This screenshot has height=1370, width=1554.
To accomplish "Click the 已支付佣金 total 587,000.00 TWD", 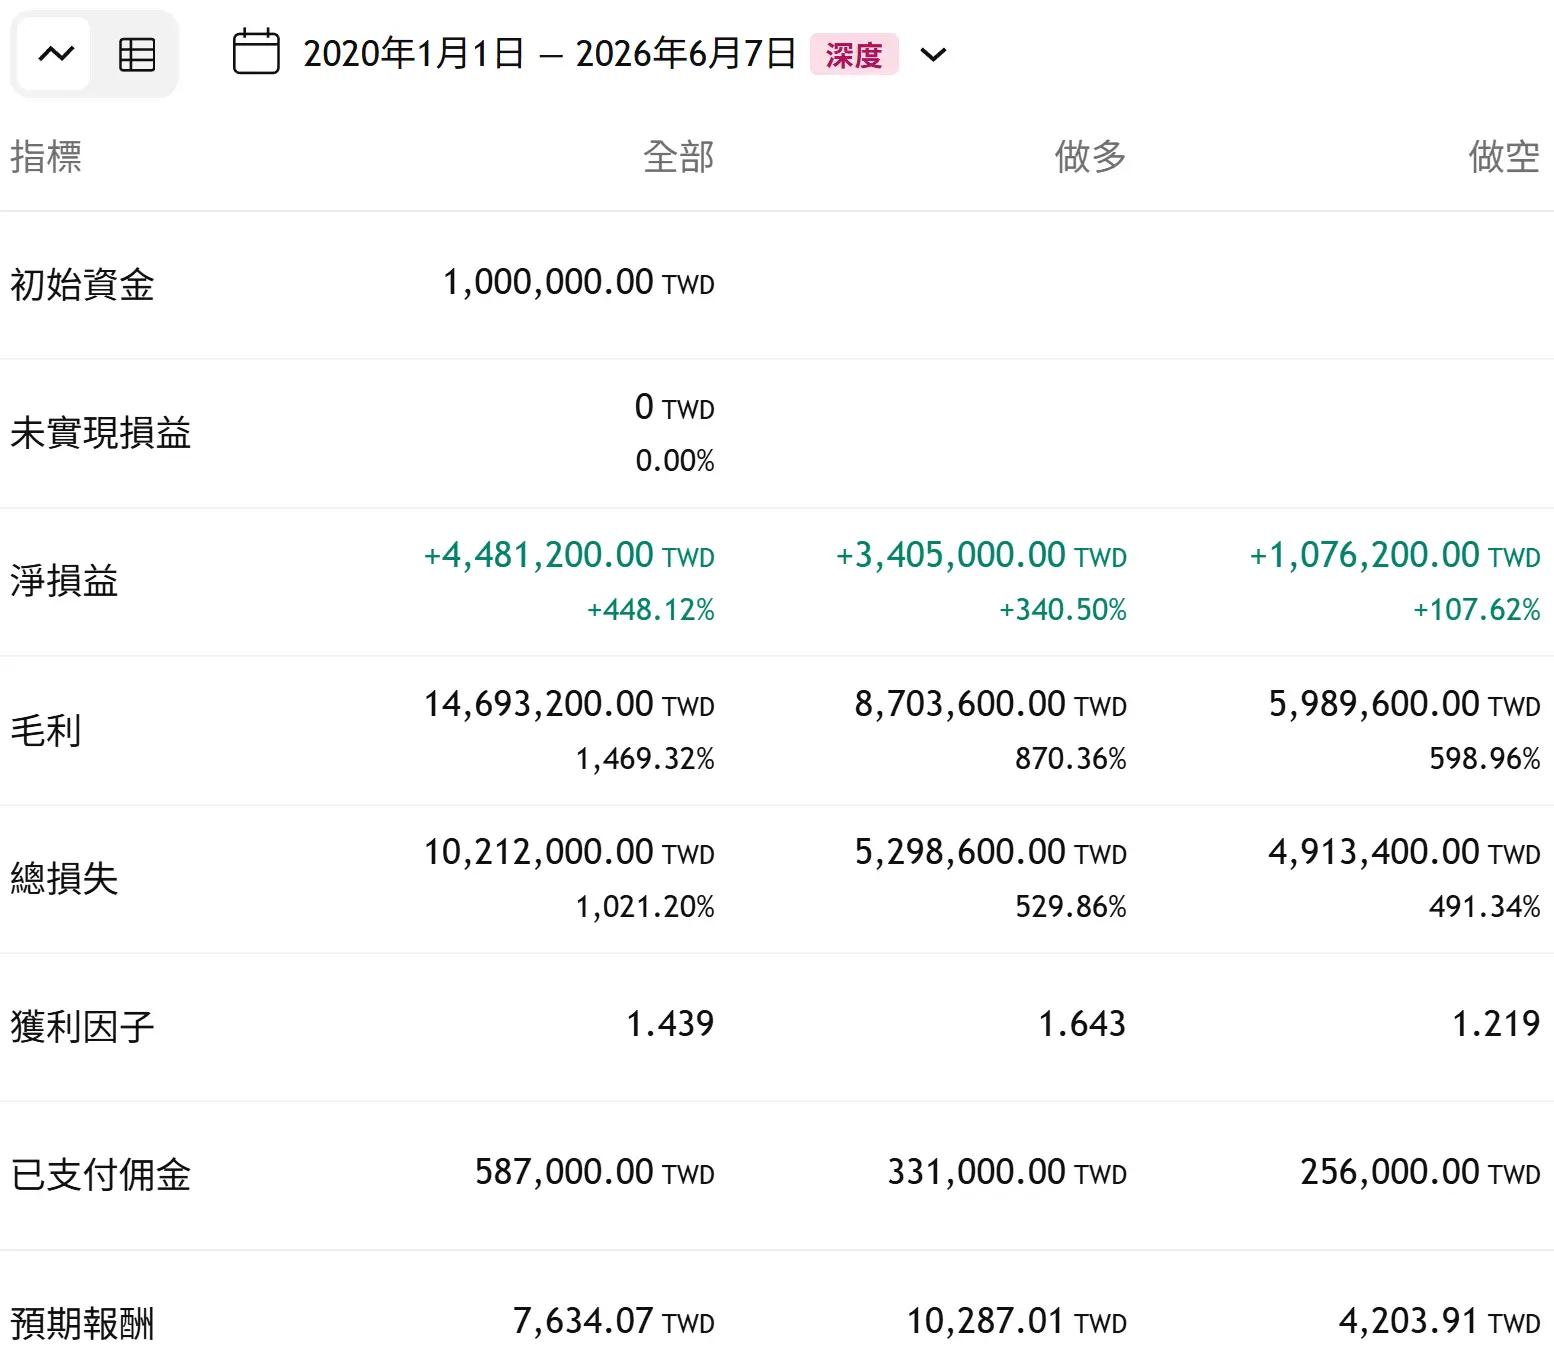I will (x=594, y=1172).
